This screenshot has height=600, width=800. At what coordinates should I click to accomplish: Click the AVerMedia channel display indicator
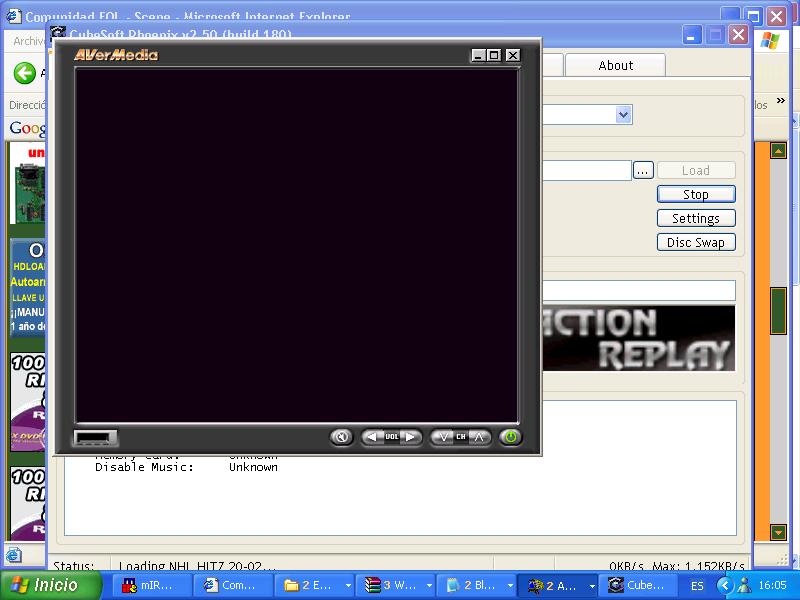95,438
